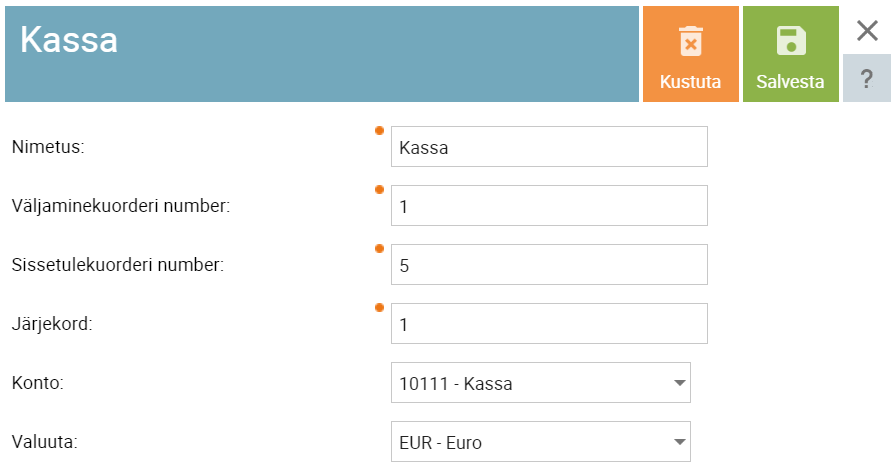
Task: Click the orange dot beside Väljaminekuorderi number field
Action: [379, 190]
